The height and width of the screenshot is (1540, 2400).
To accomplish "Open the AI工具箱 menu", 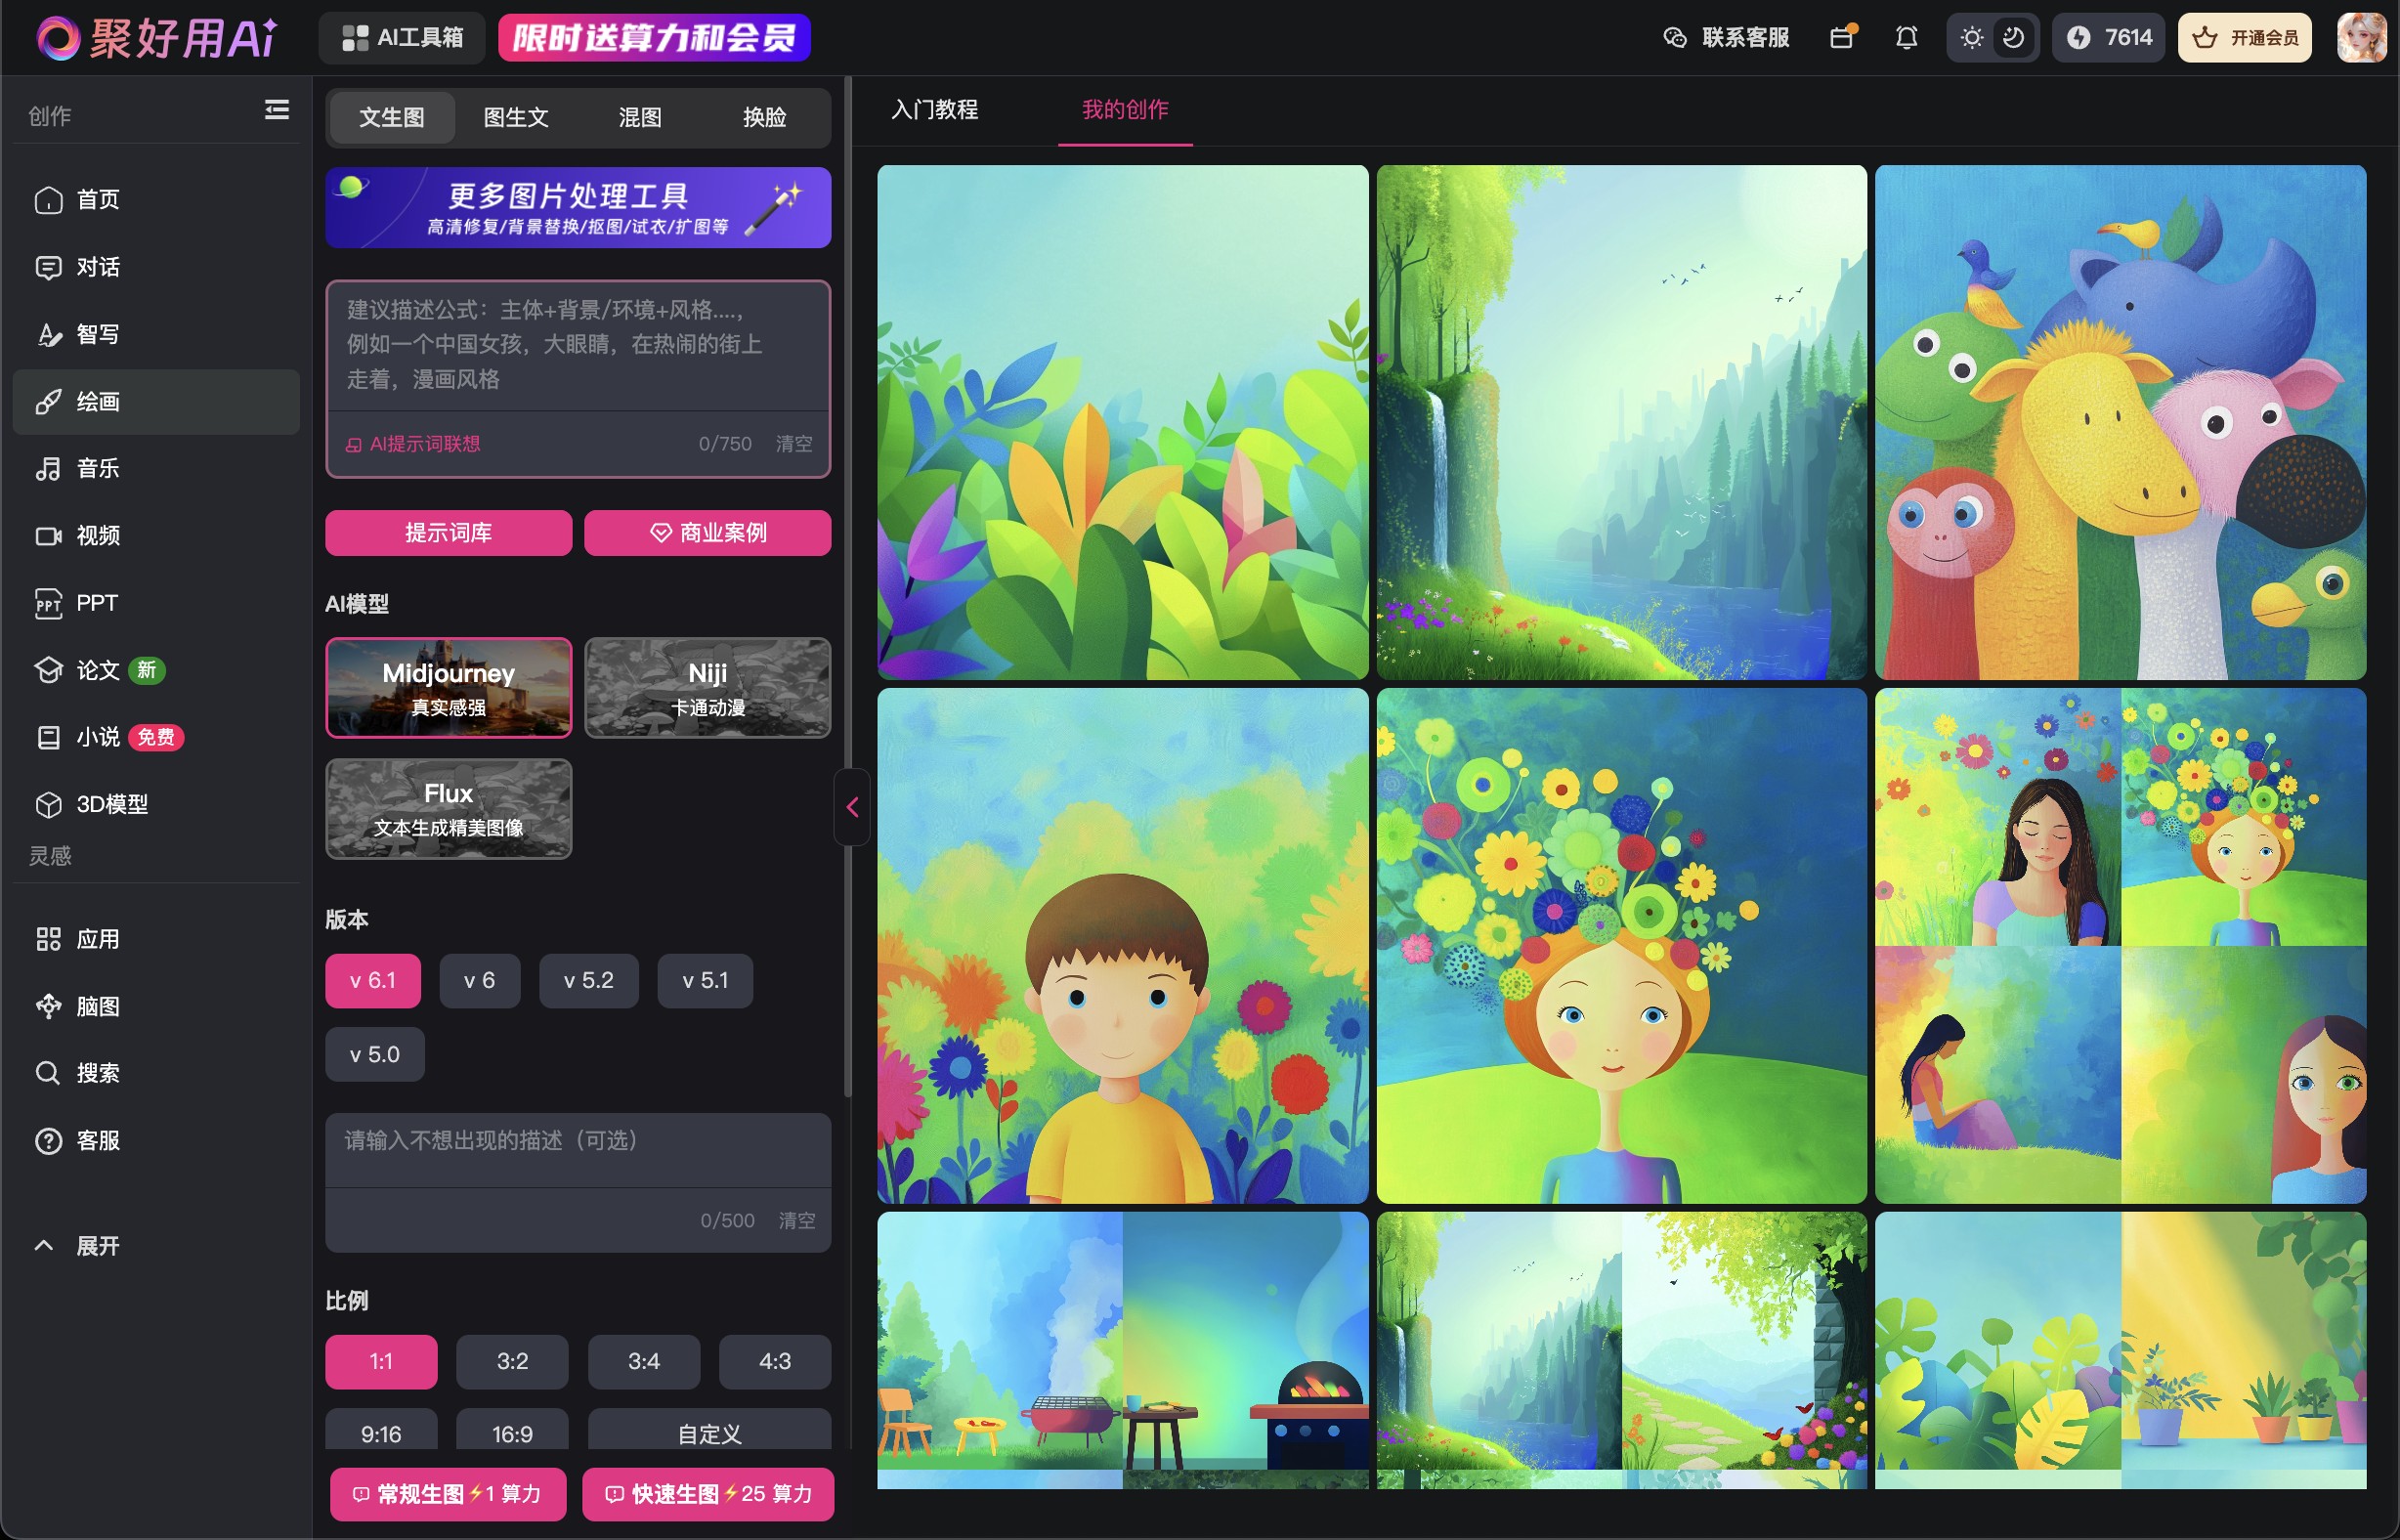I will click(x=402, y=38).
